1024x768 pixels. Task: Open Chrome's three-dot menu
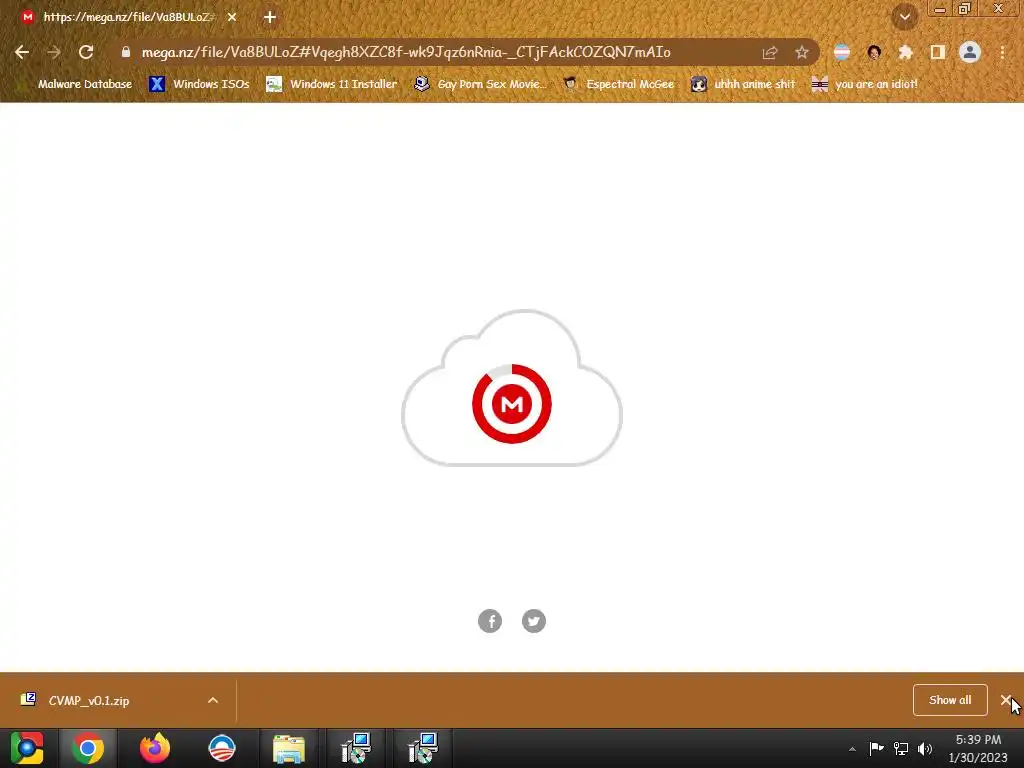[x=1002, y=52]
